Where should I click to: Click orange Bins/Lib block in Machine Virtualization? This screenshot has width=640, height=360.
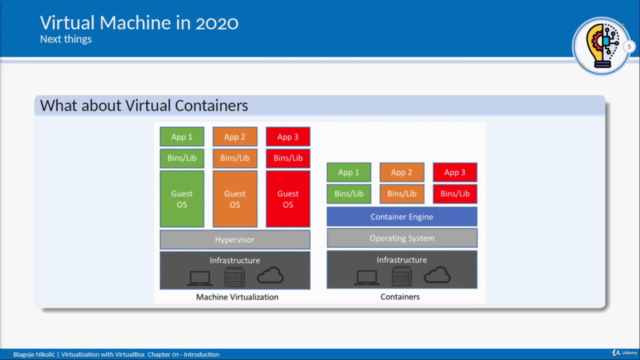(235, 158)
